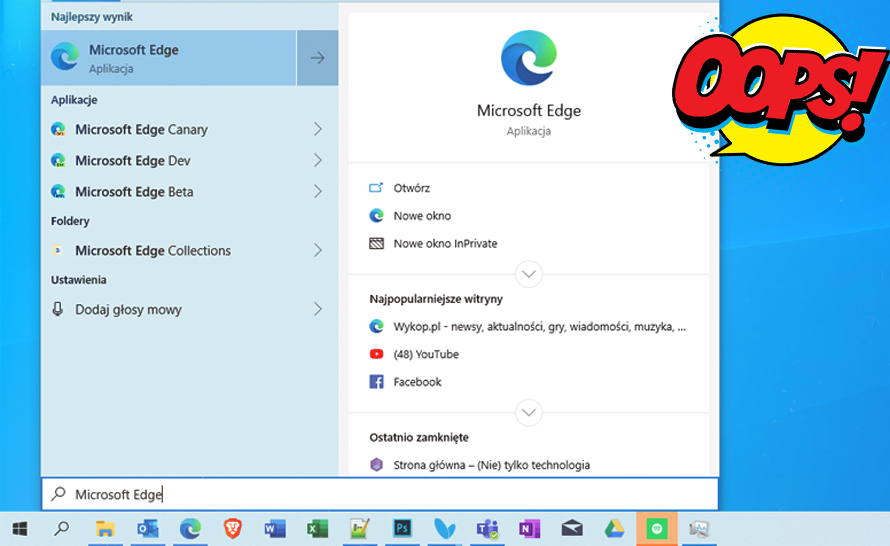Image resolution: width=890 pixels, height=546 pixels.
Task: Expand Microsoft Edge Beta chevron
Action: tap(318, 192)
